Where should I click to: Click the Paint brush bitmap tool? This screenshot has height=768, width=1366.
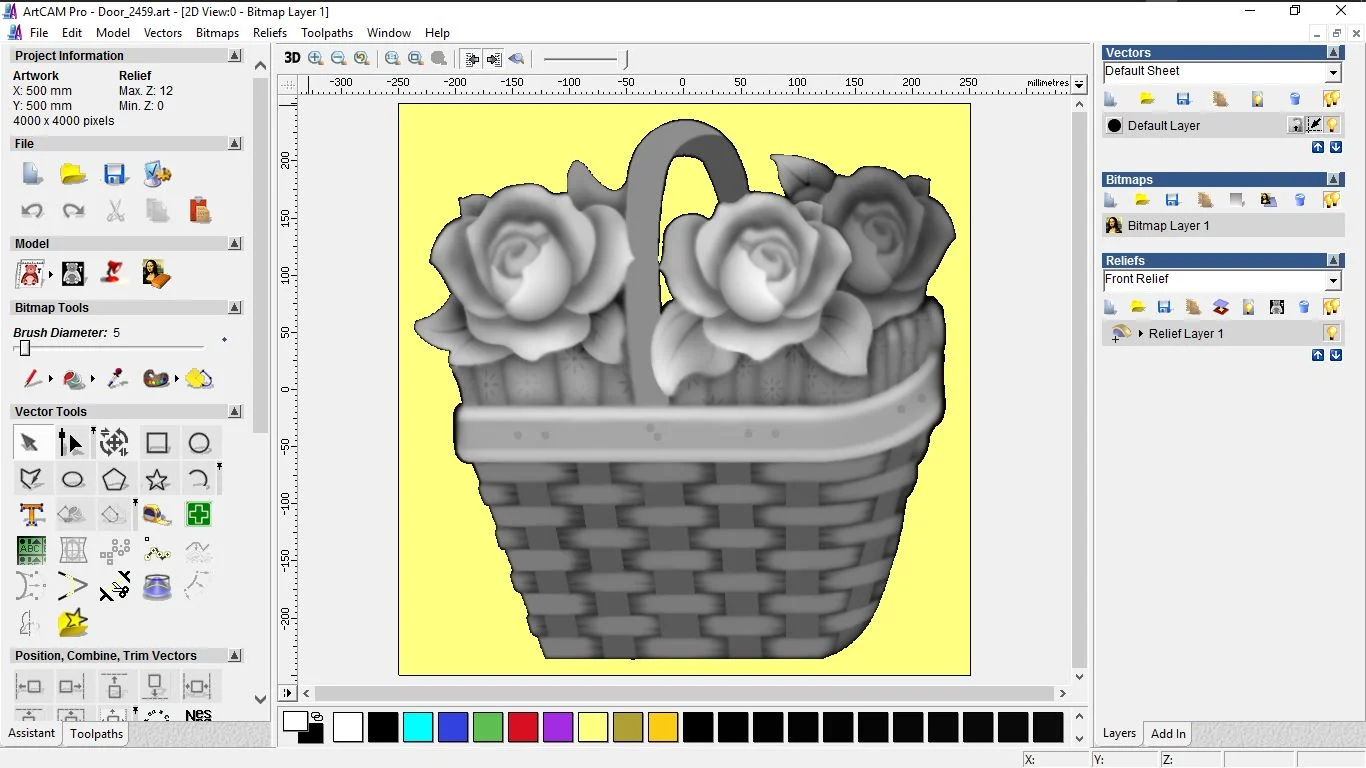pyautogui.click(x=33, y=379)
